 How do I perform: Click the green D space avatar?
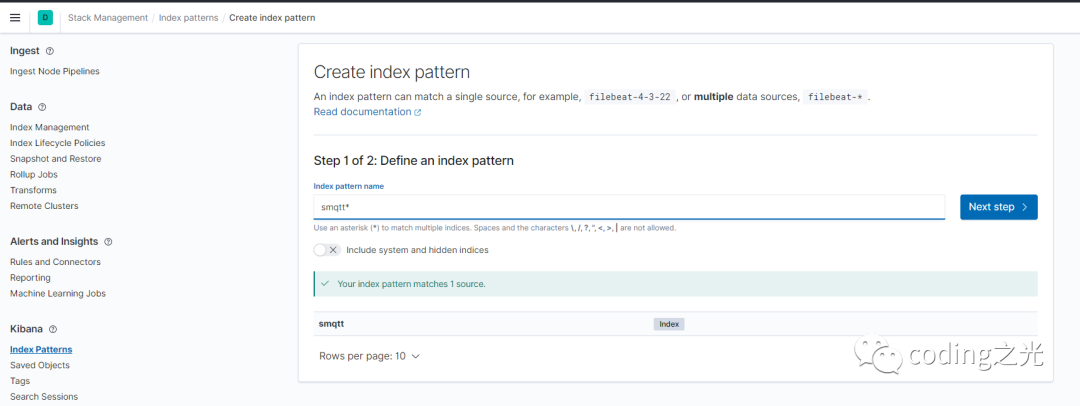click(x=45, y=18)
